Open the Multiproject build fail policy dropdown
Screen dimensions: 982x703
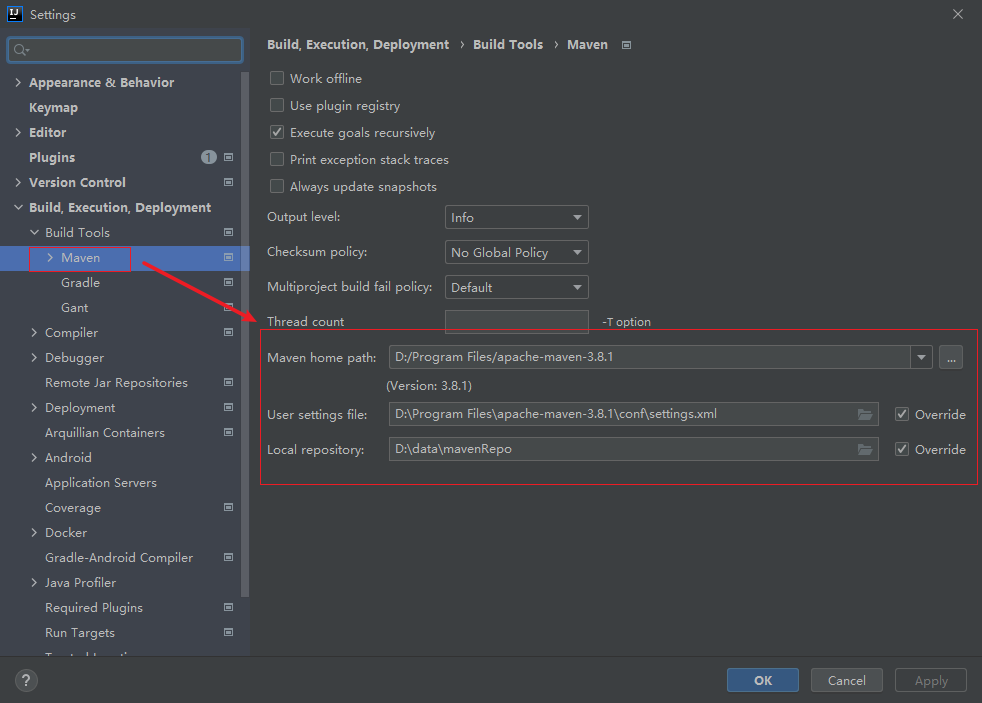(517, 287)
